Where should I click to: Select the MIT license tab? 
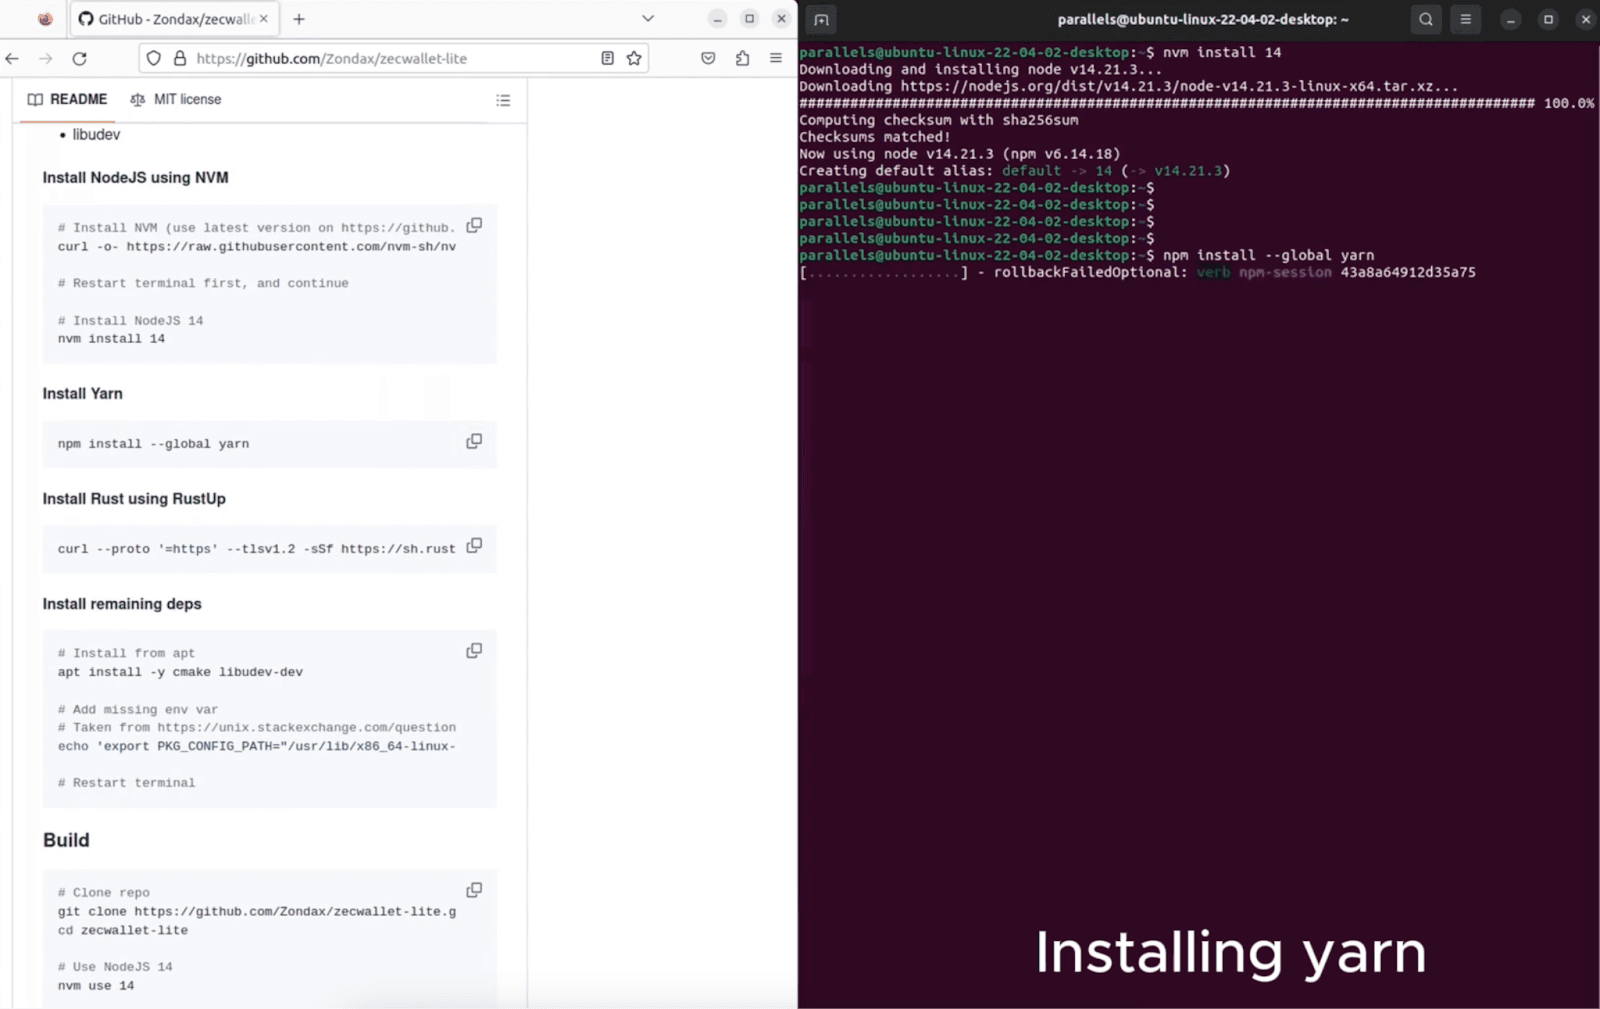[x=176, y=99]
